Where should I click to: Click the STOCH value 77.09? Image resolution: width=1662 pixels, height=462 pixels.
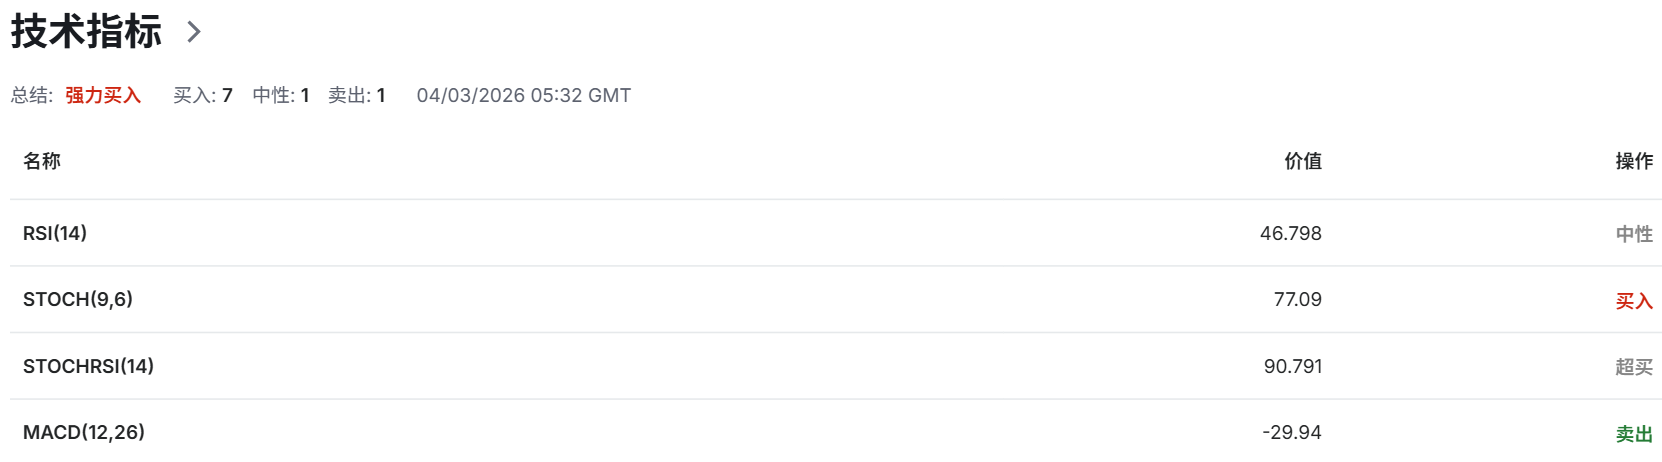coord(1297,299)
